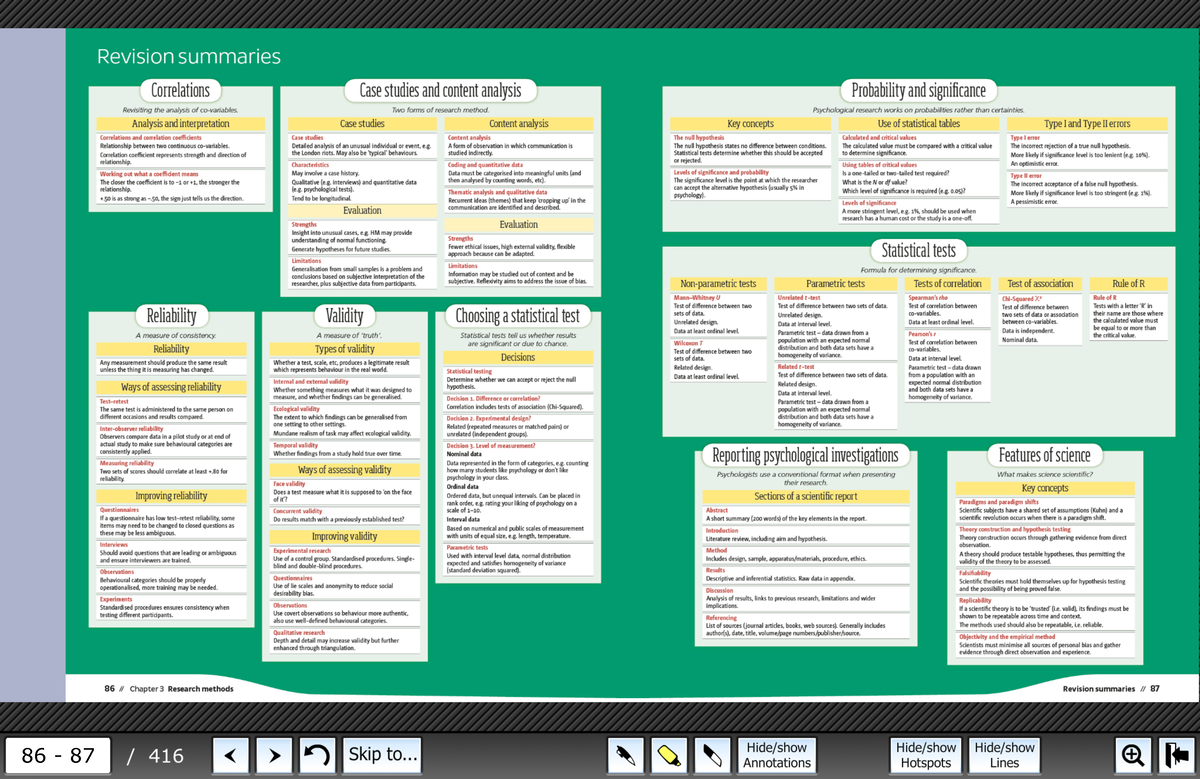
Task: Click the 'Features of science' heading
Action: coord(1045,456)
